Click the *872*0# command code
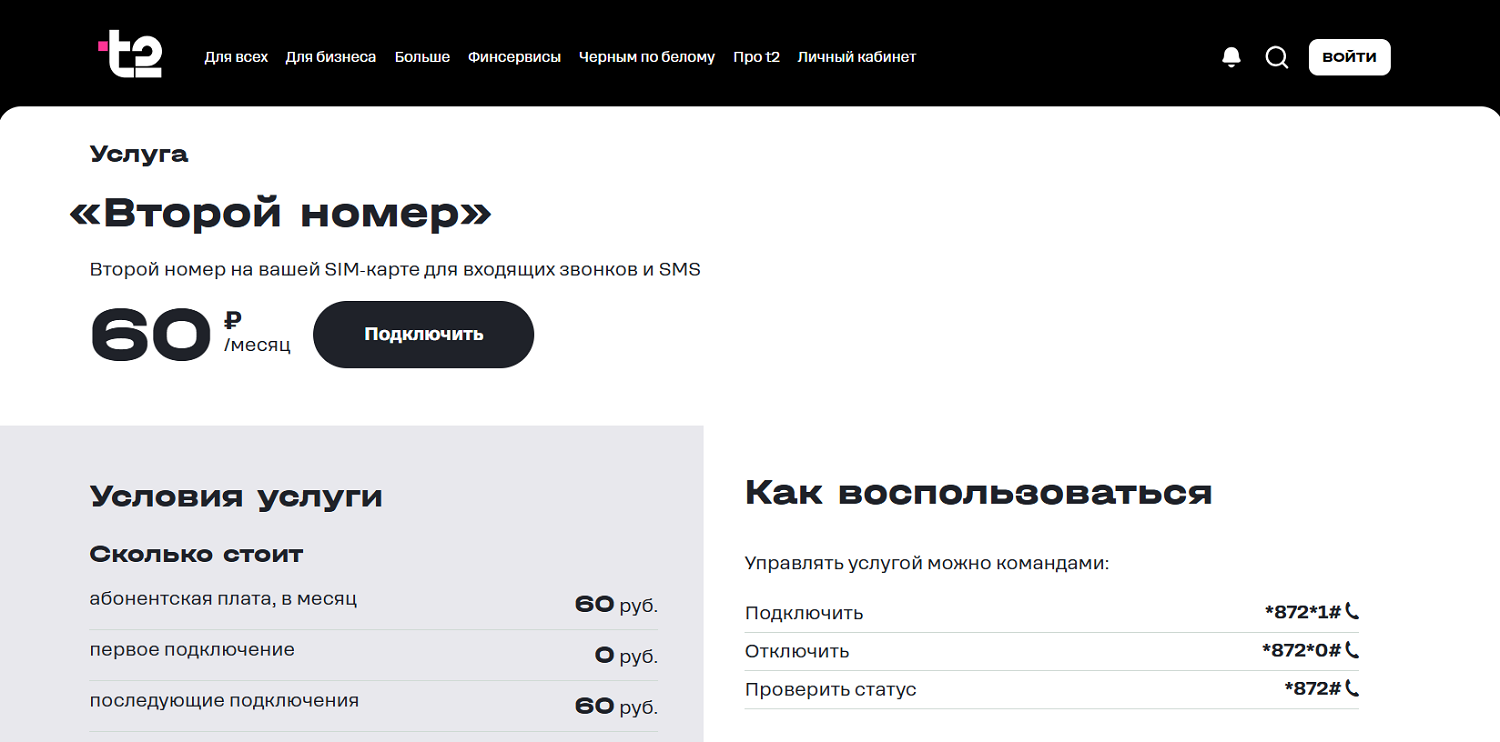Screen dimensions: 1500x742 pyautogui.click(x=1301, y=650)
